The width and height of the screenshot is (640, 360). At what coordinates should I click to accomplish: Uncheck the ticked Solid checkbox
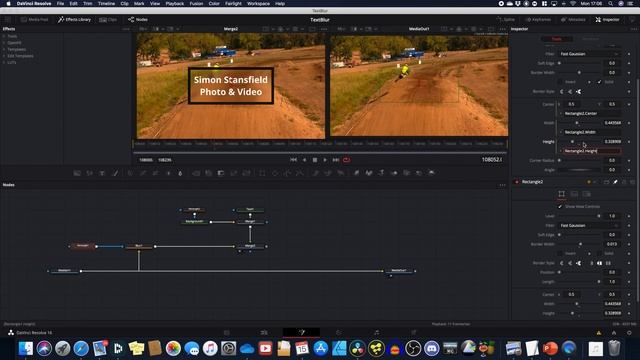(x=599, y=82)
